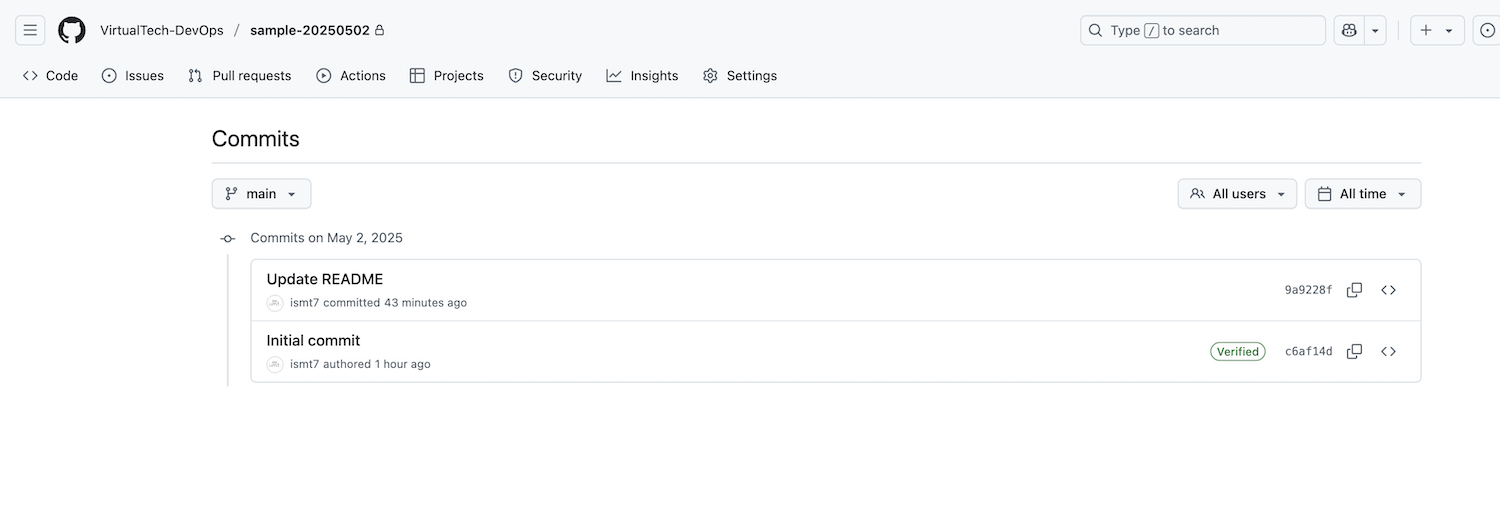Screen dimensions: 1500x505
Task: Browse repository at Initial commit
Action: pos(1388,351)
